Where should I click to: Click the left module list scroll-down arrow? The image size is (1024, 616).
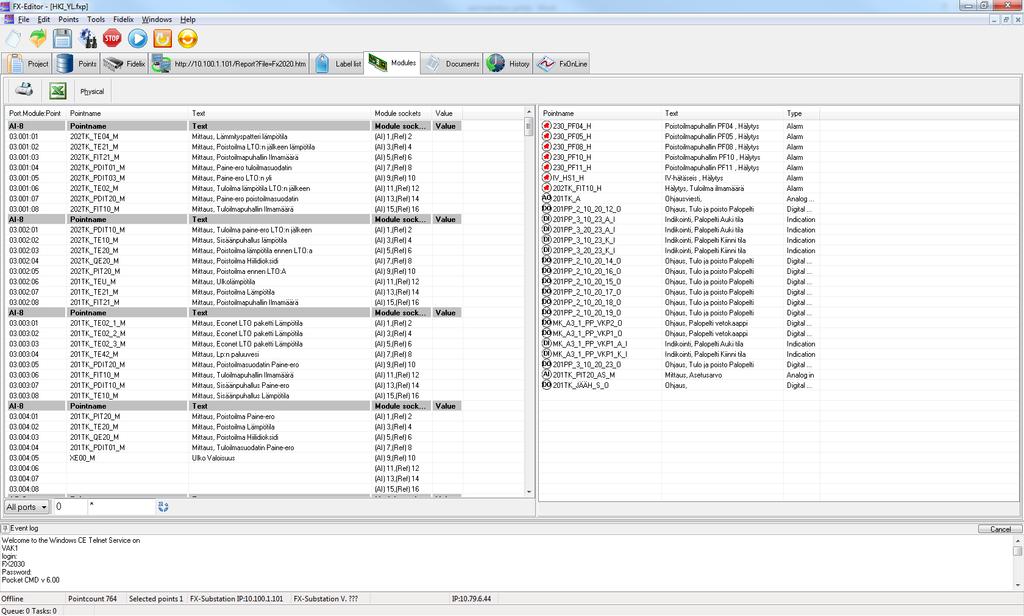coord(529,492)
